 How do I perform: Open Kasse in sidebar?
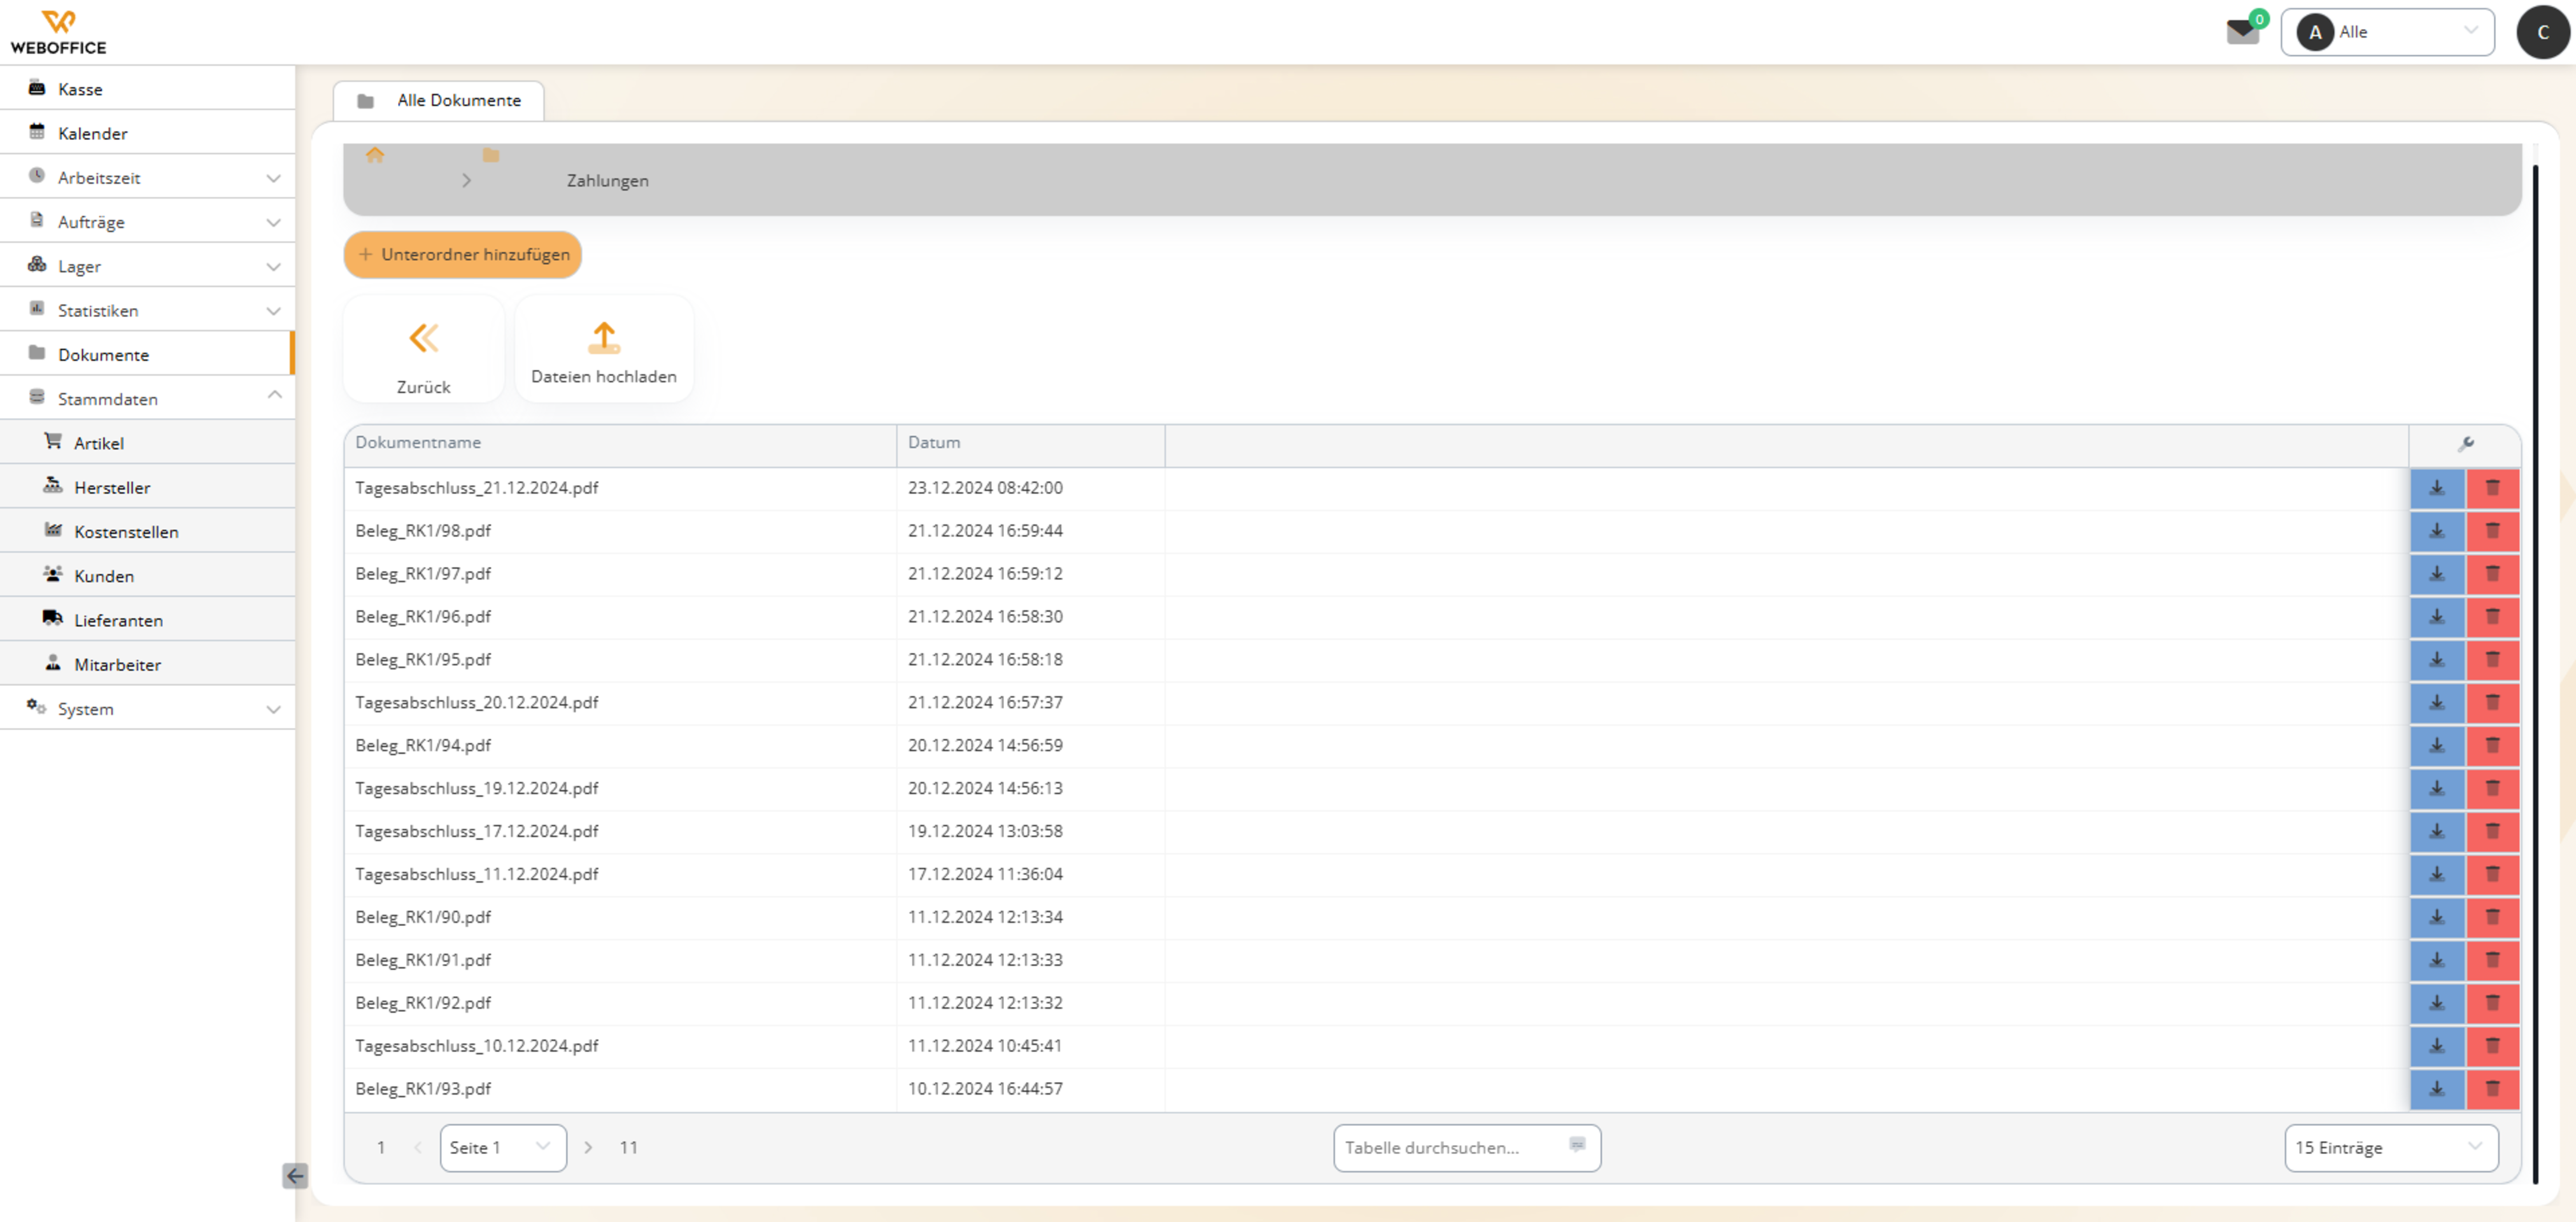[148, 89]
